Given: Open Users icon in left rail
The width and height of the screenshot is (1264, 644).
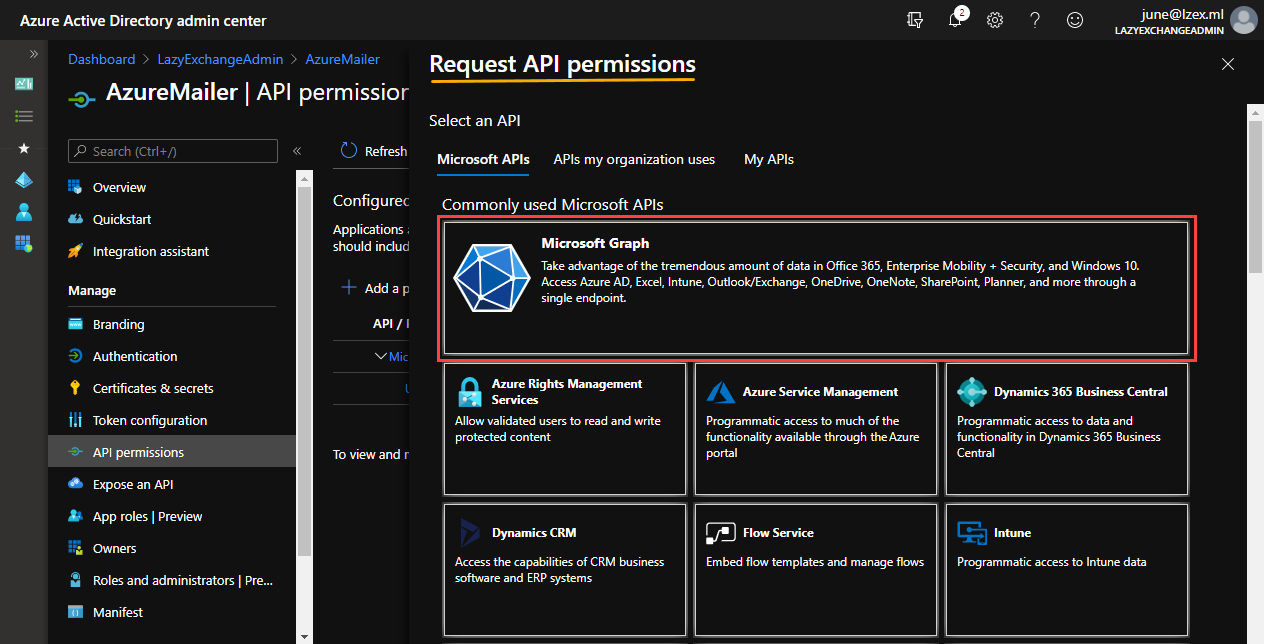Looking at the screenshot, I should [24, 212].
